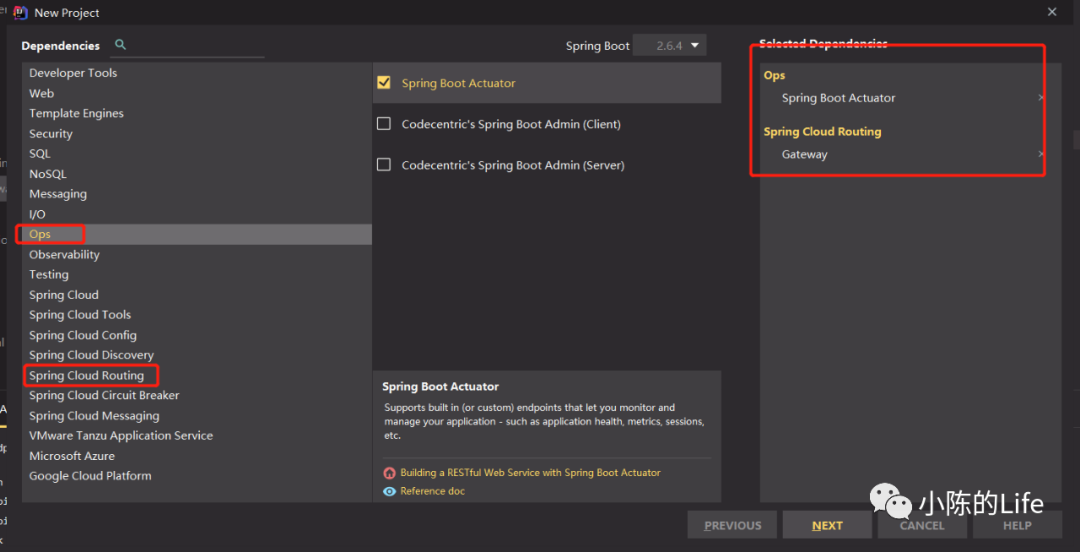Click arrow next to selected Gateway dependency
The height and width of the screenshot is (552, 1080).
tap(1040, 154)
